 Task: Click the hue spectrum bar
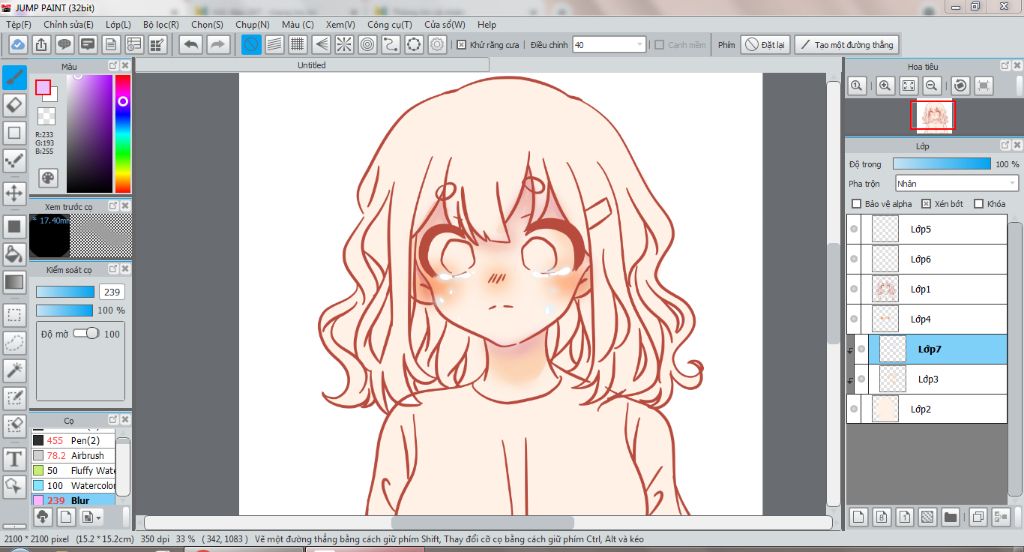coord(123,134)
